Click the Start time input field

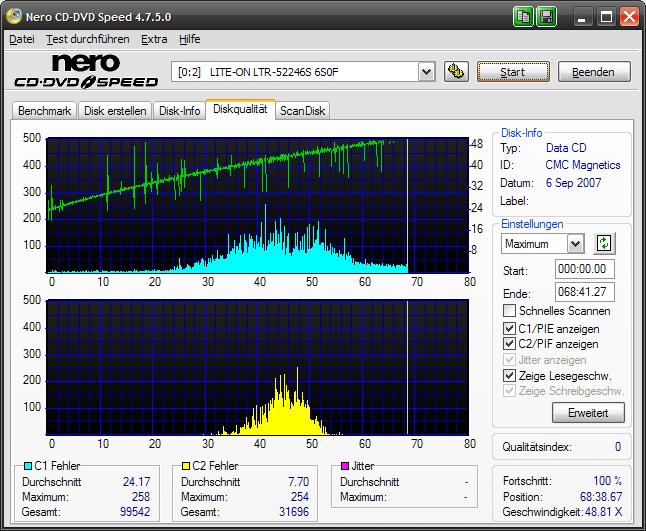point(585,269)
